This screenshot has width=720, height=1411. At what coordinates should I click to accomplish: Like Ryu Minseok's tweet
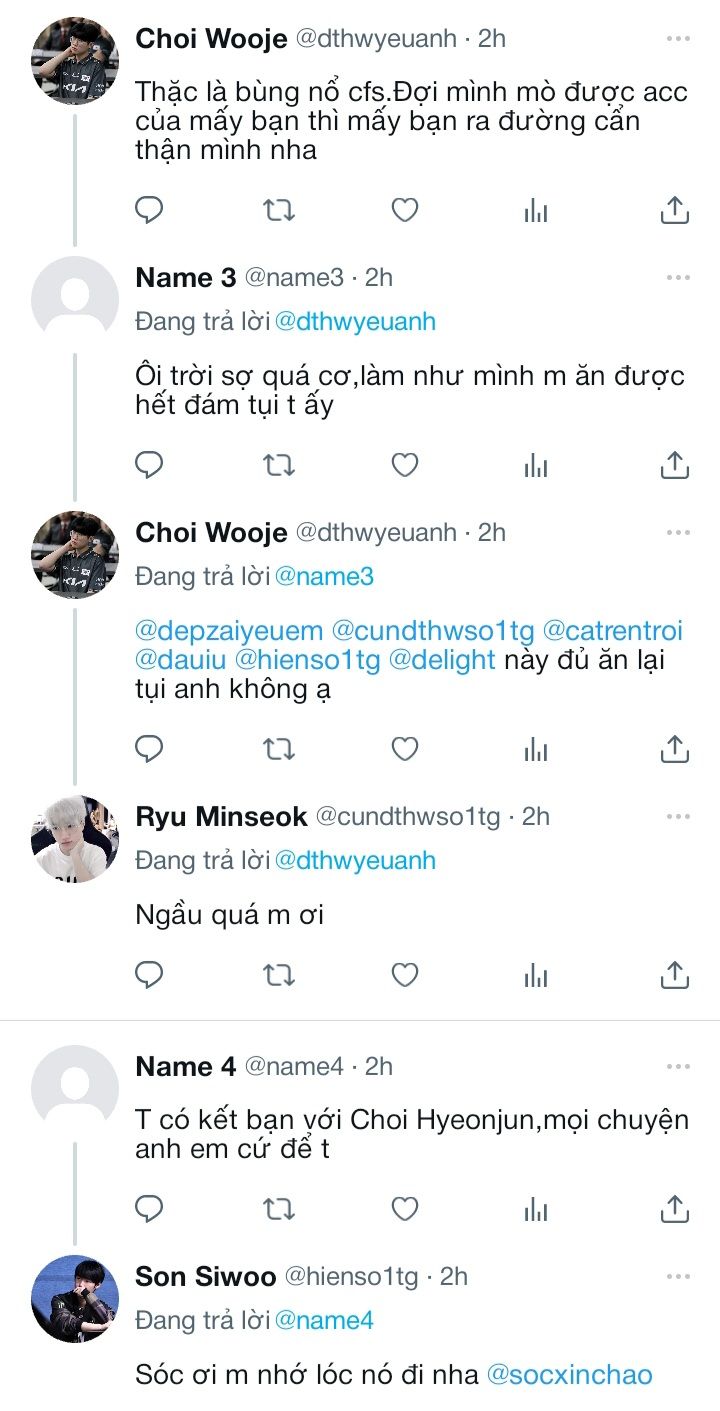click(x=404, y=974)
